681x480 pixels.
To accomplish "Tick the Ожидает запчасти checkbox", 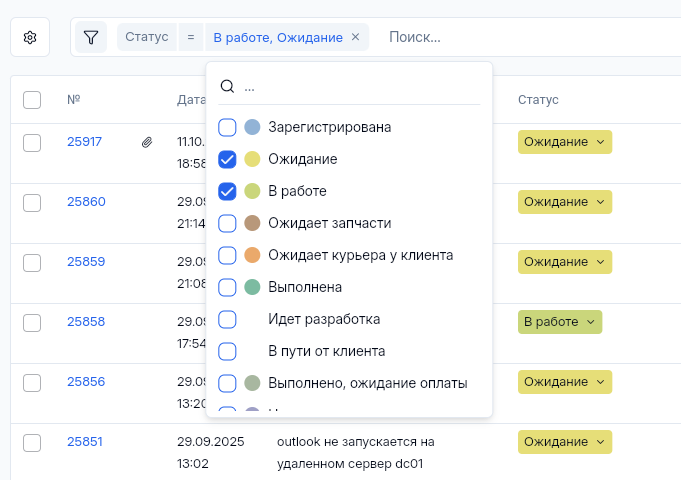I will [227, 223].
